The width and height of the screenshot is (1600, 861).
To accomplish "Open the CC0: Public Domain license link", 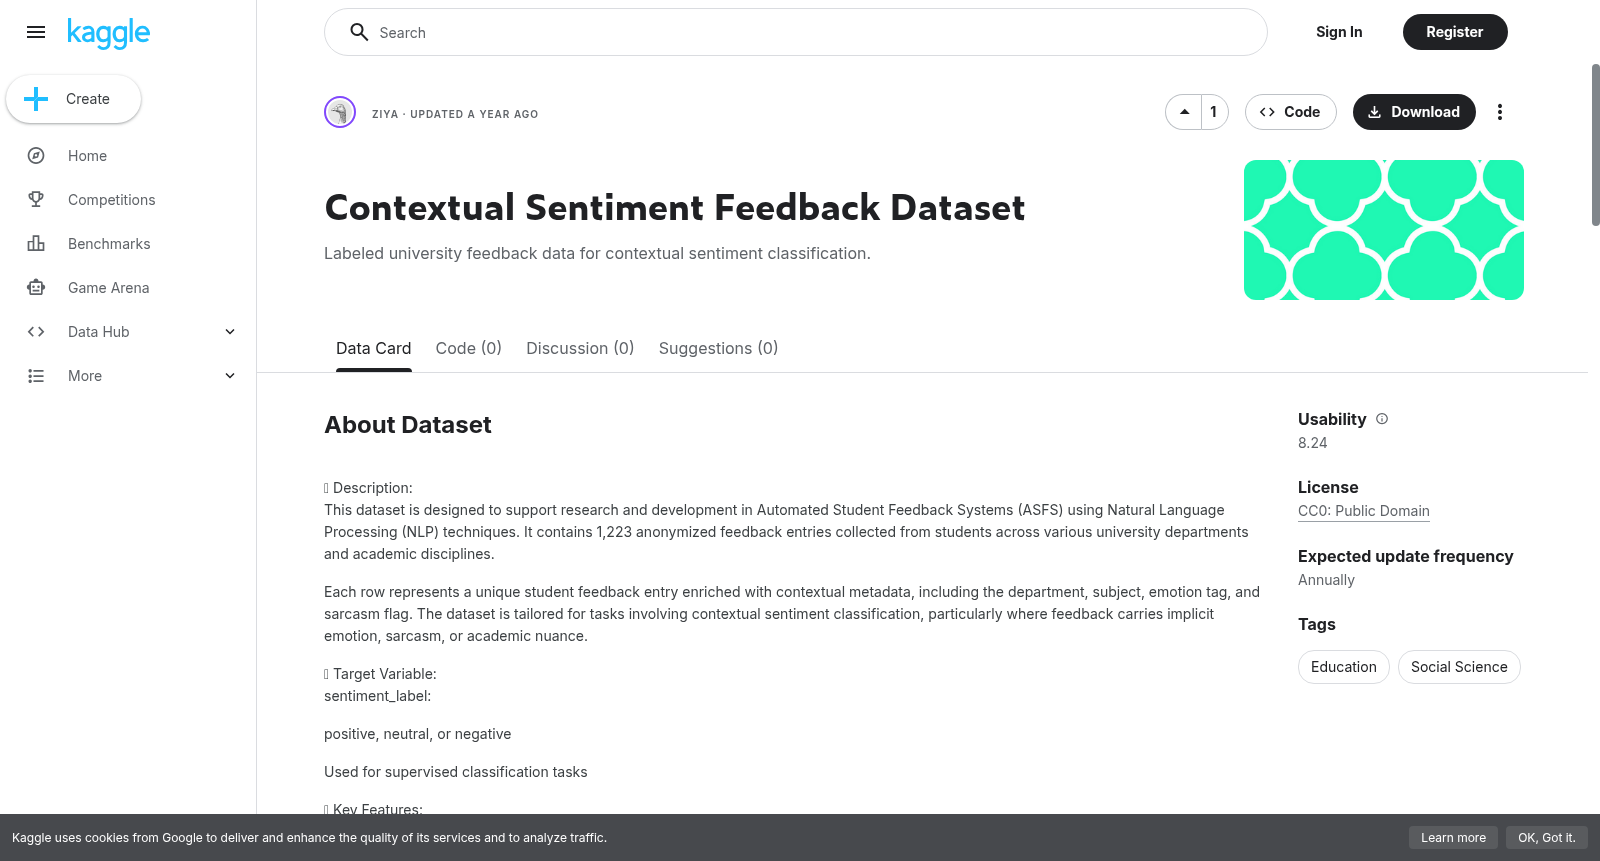I will [1364, 511].
